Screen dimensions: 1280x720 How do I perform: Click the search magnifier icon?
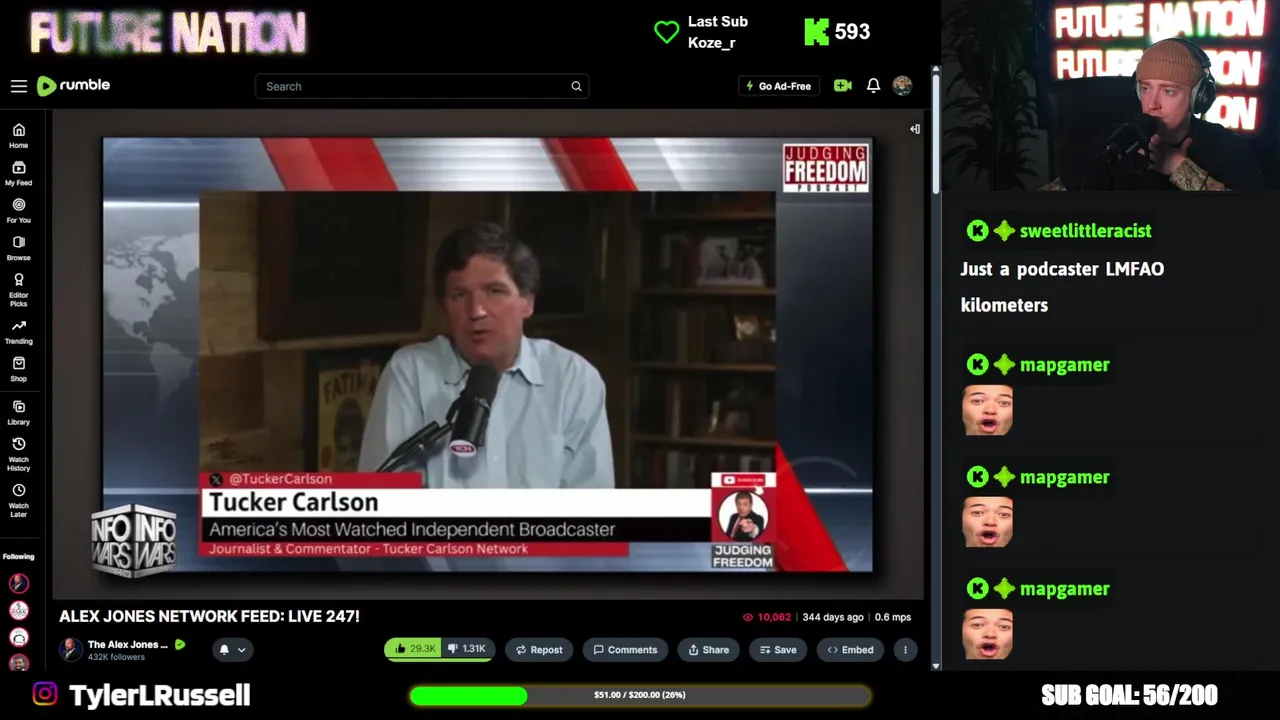[576, 86]
